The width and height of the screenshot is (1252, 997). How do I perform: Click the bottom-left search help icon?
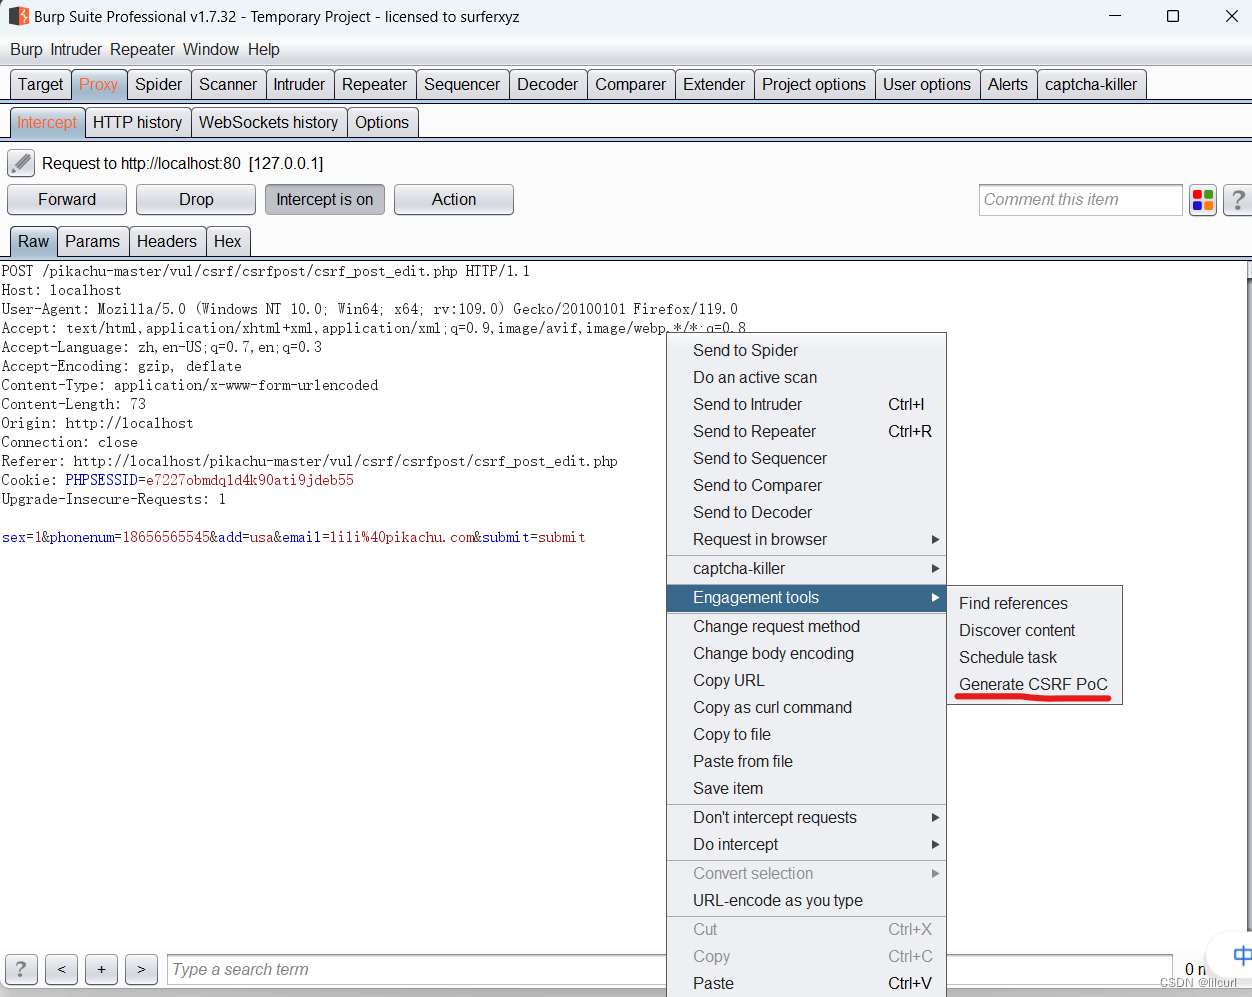coord(21,969)
